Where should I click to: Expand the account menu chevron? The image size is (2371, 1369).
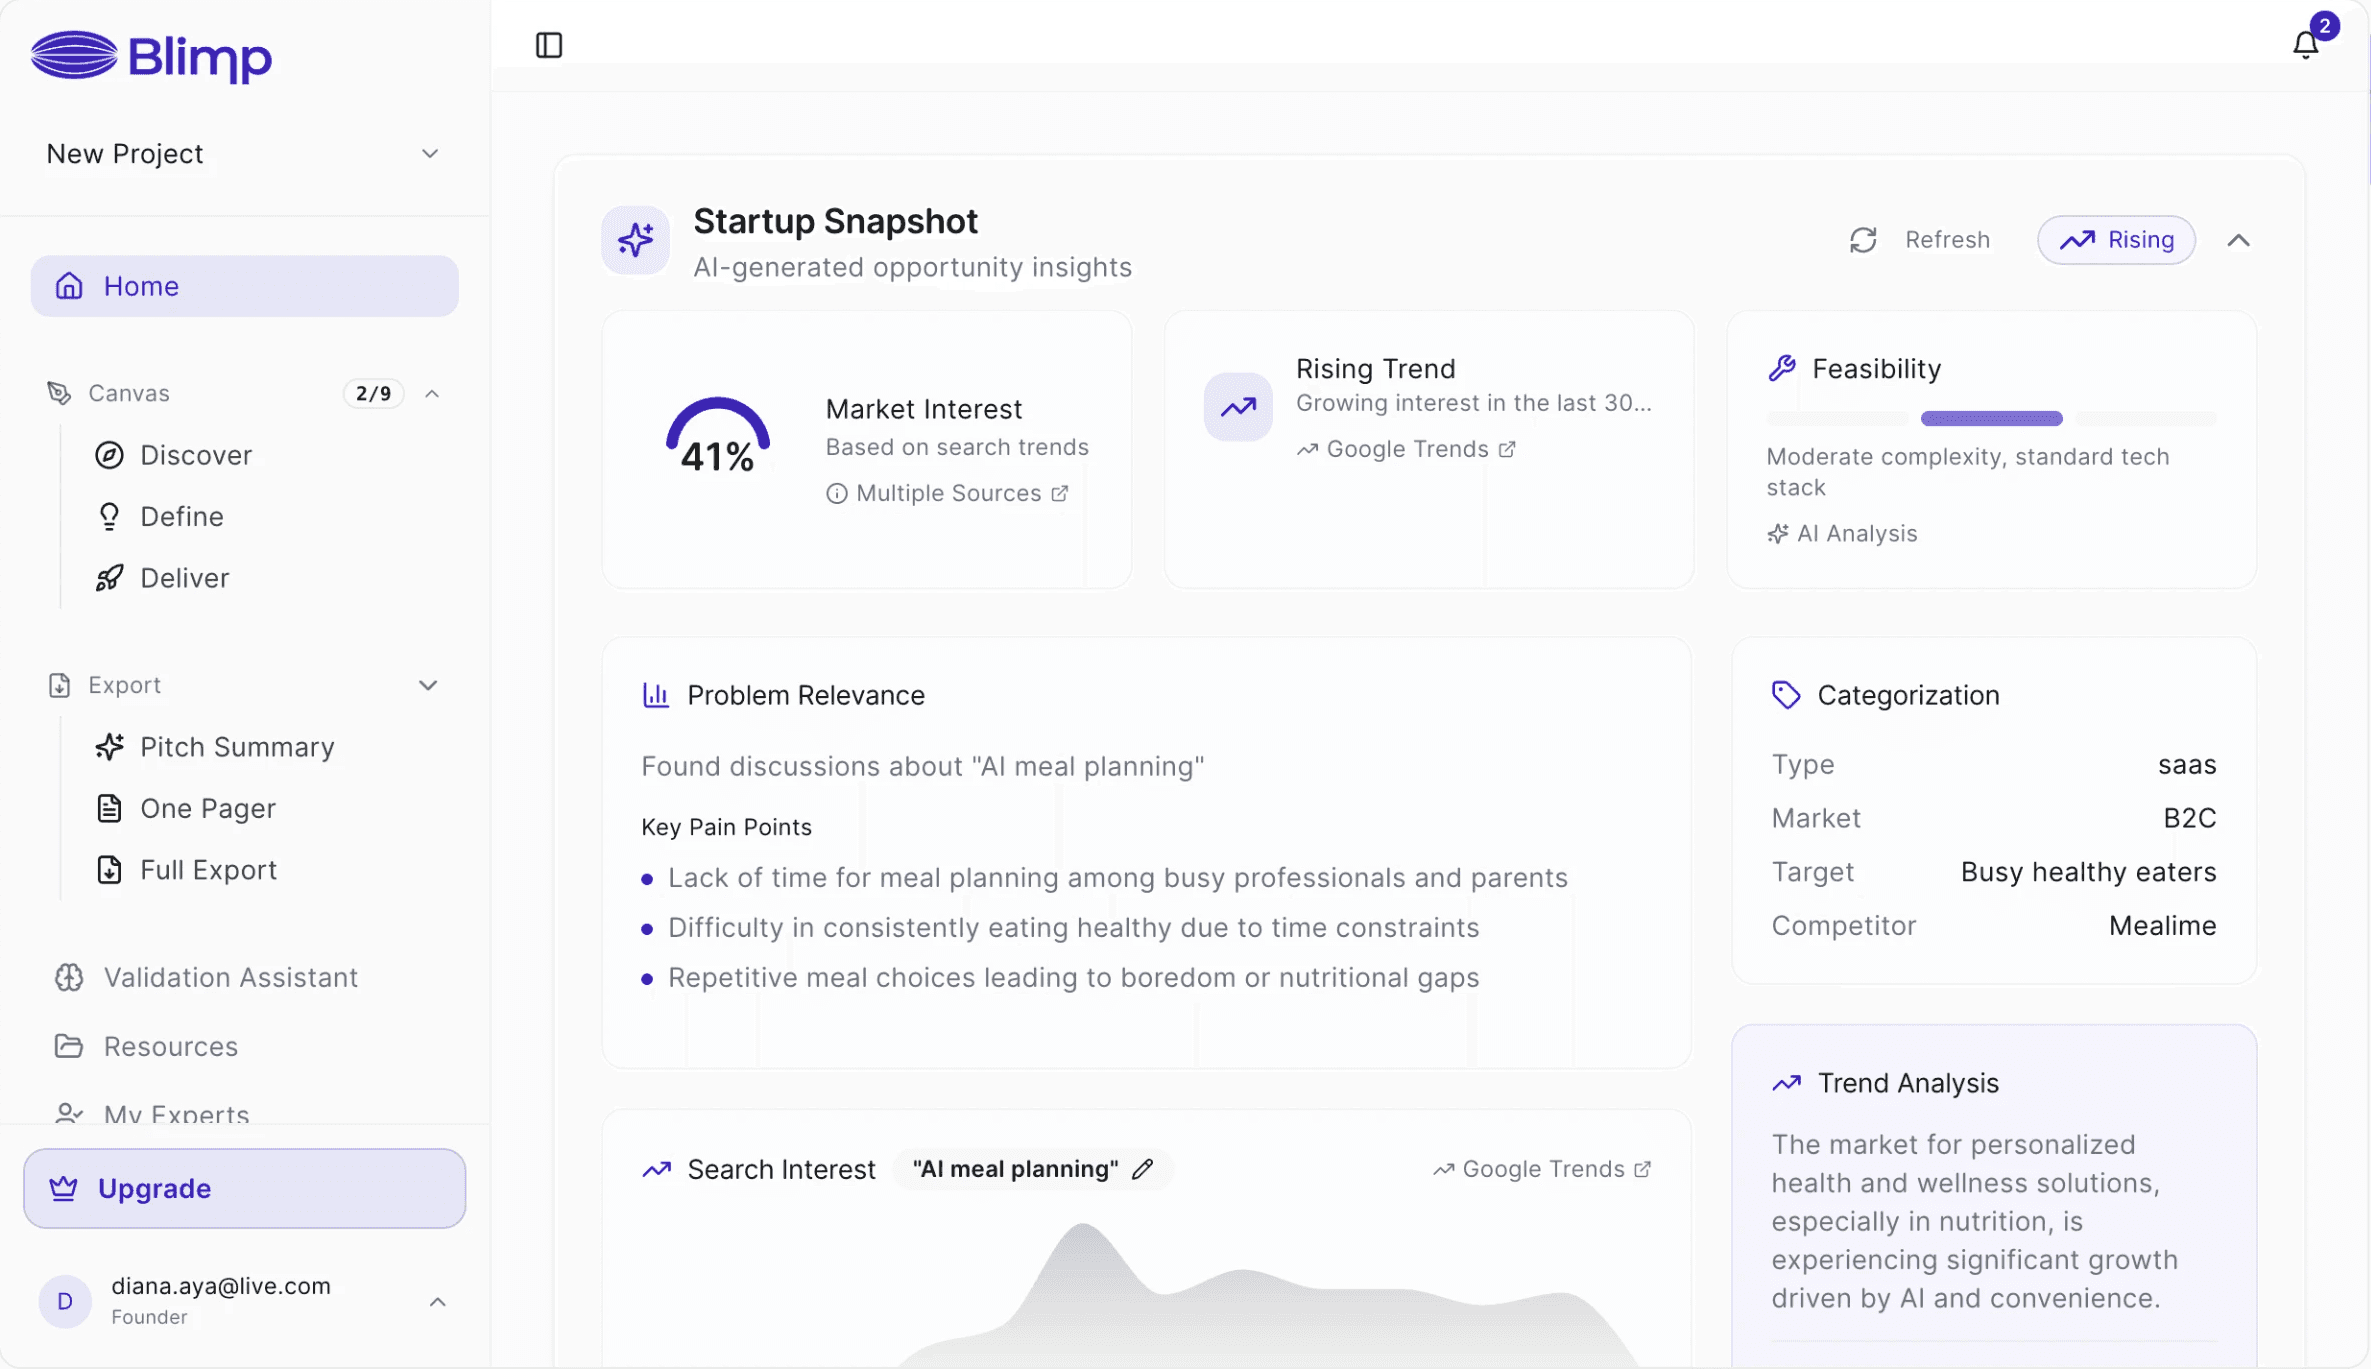(x=437, y=1301)
